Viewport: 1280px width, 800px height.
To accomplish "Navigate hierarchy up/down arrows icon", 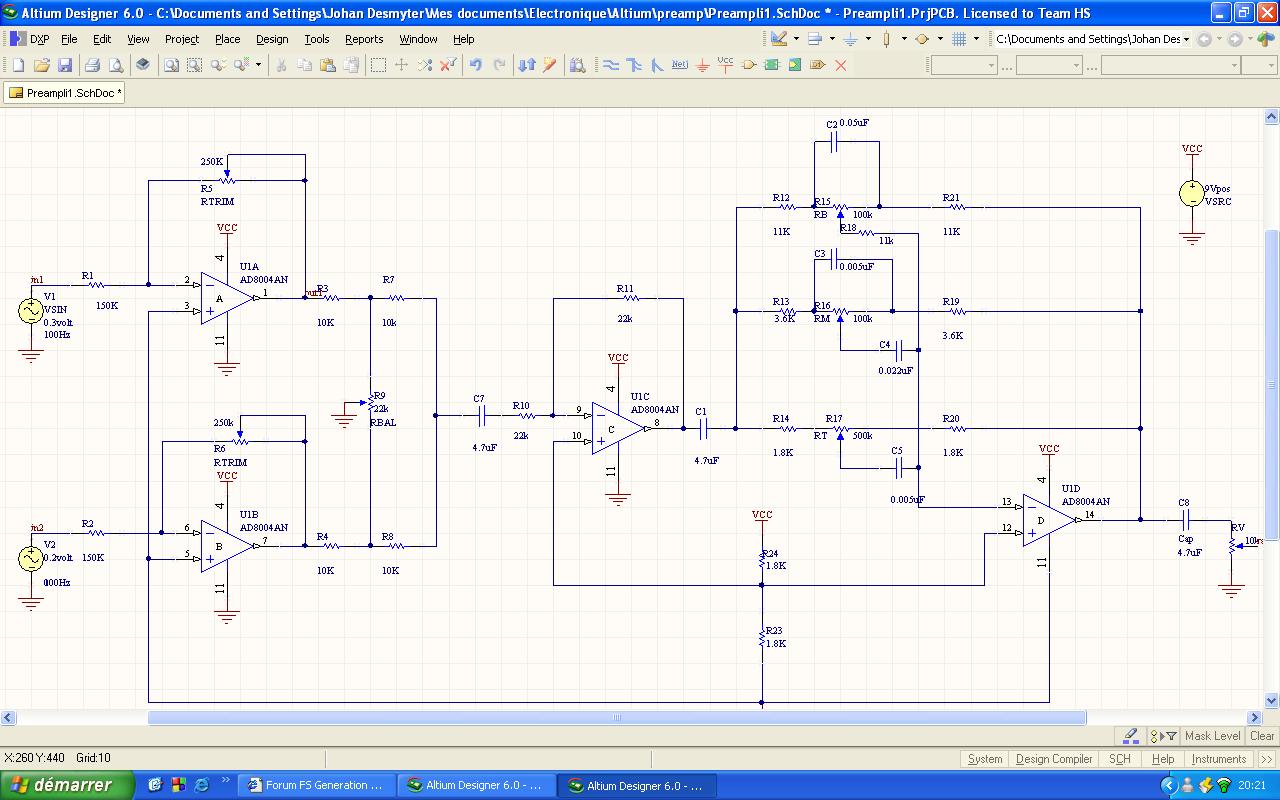I will 527,65.
